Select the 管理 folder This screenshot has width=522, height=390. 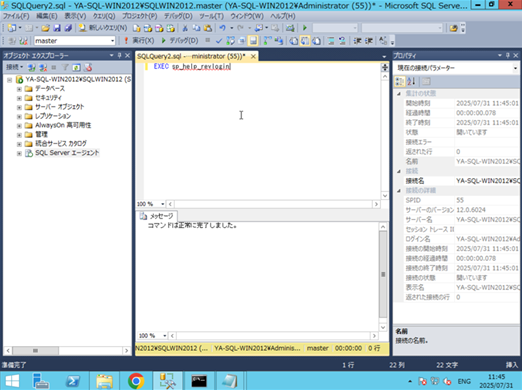(x=41, y=135)
